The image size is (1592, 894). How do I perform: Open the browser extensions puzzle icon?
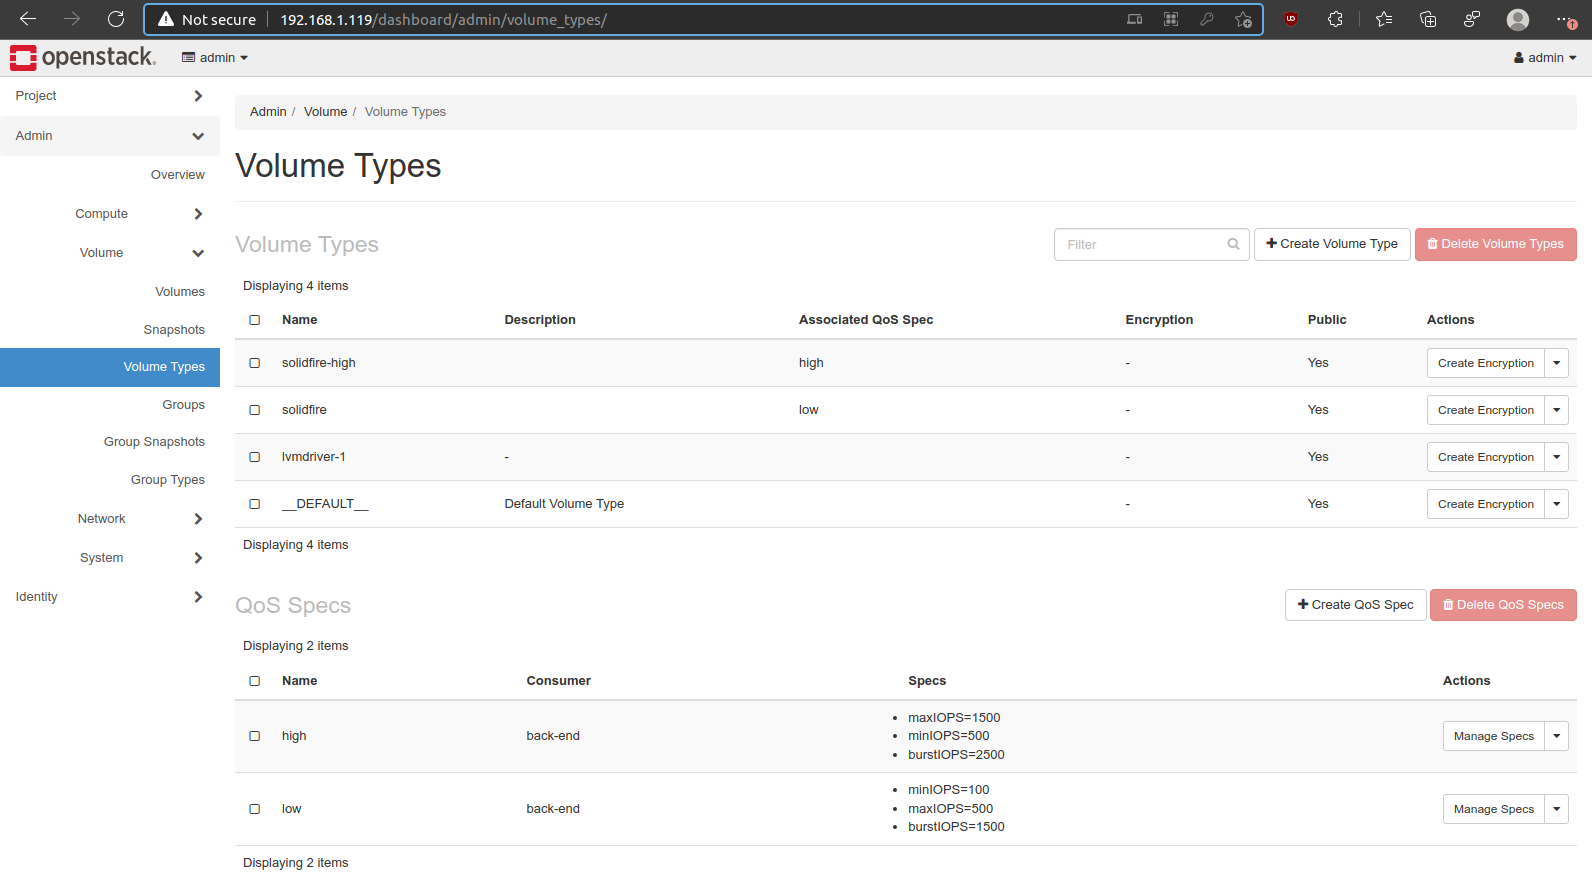[1335, 19]
